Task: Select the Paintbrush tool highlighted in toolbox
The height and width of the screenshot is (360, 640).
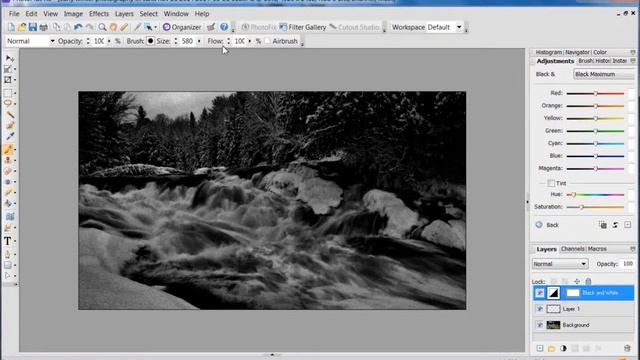Action: [x=8, y=149]
